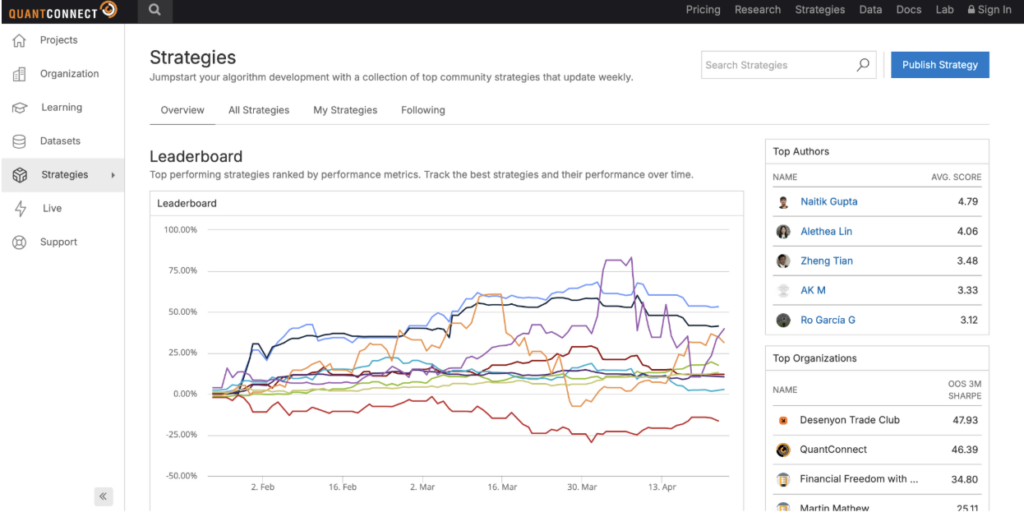This screenshot has width=1024, height=526.
Task: Click the Desenyon Trade Club name
Action: pyautogui.click(x=850, y=420)
